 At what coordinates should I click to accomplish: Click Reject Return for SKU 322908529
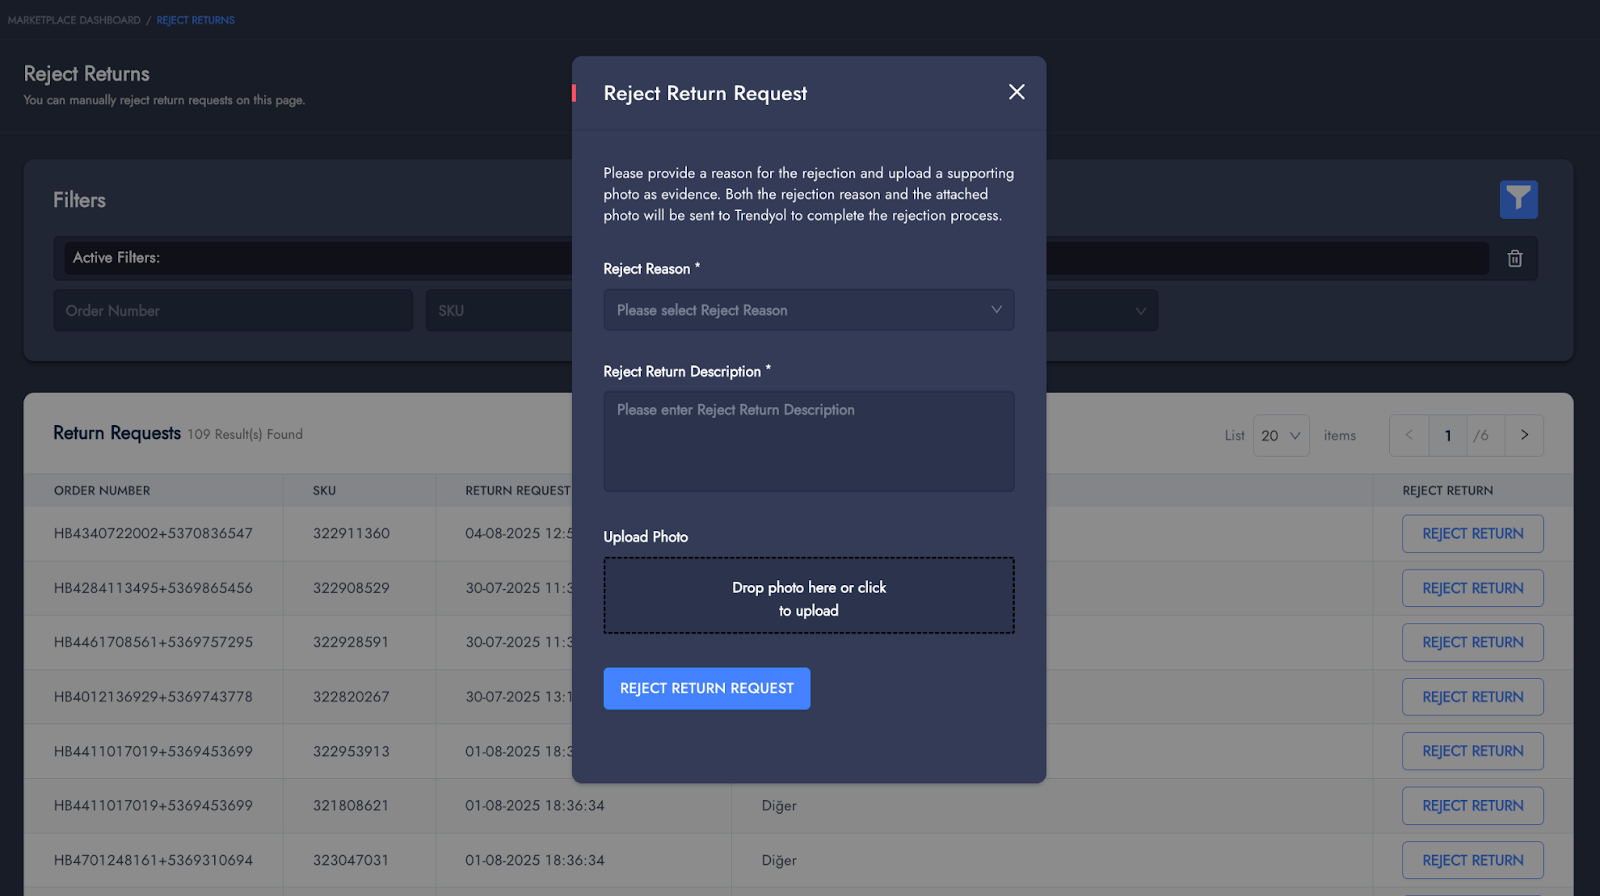[1472, 588]
